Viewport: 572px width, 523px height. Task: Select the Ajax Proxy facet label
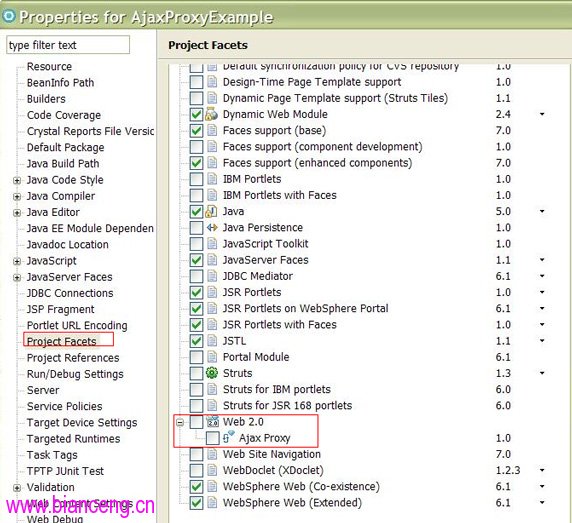(x=264, y=438)
